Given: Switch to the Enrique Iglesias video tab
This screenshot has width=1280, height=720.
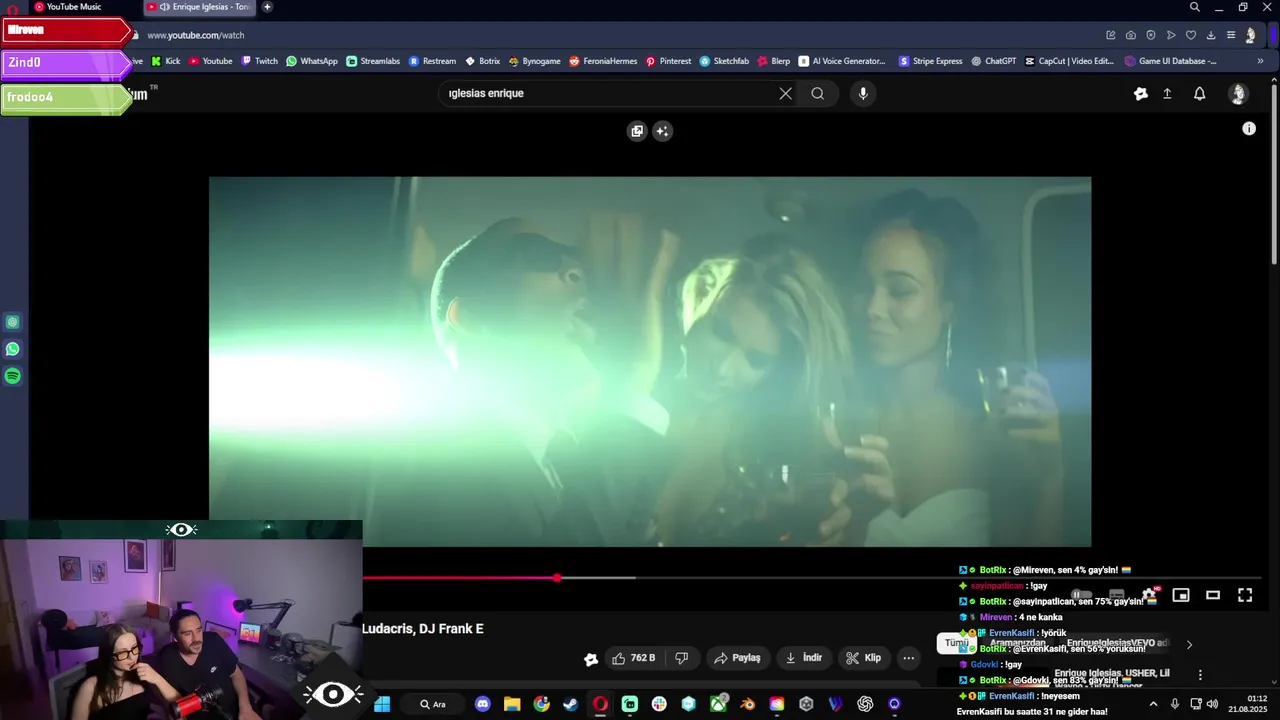Looking at the screenshot, I should tap(198, 7).
